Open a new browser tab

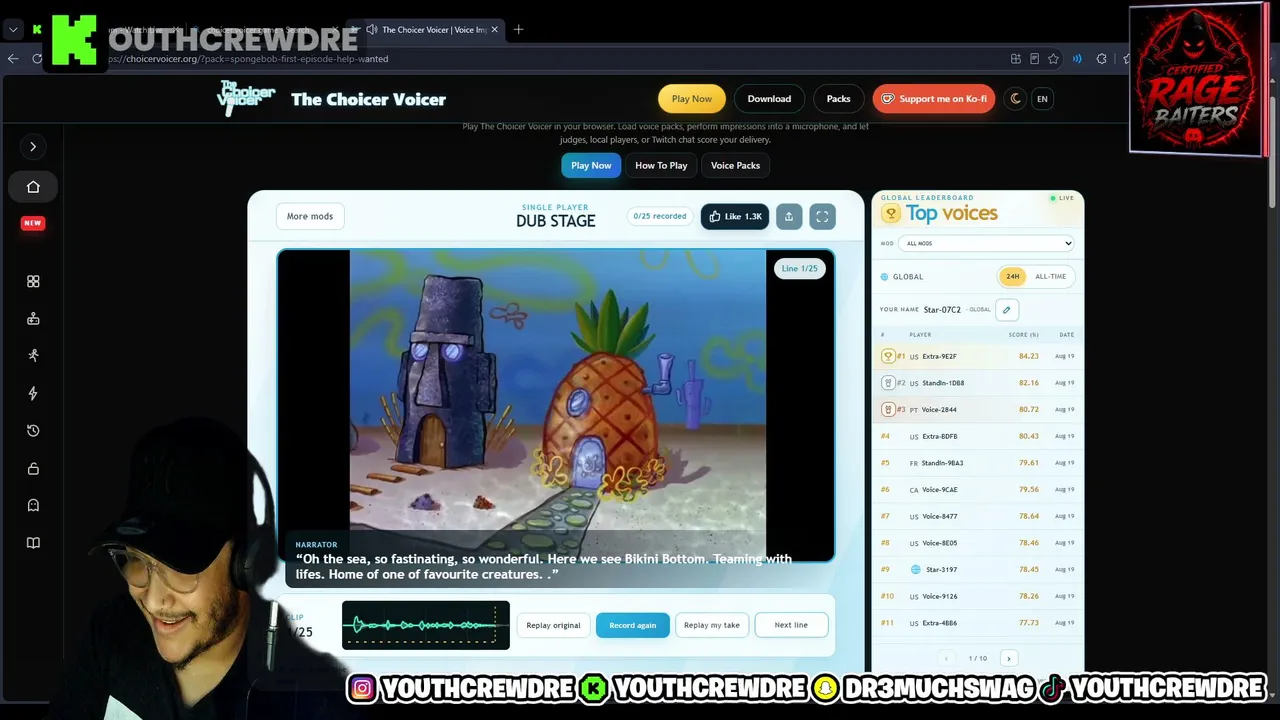click(x=518, y=30)
